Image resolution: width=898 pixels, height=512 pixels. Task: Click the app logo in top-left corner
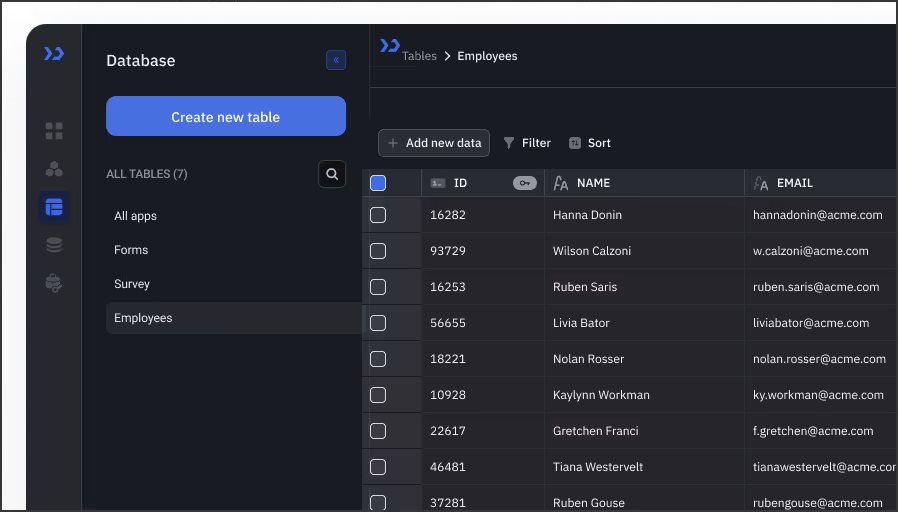click(54, 53)
